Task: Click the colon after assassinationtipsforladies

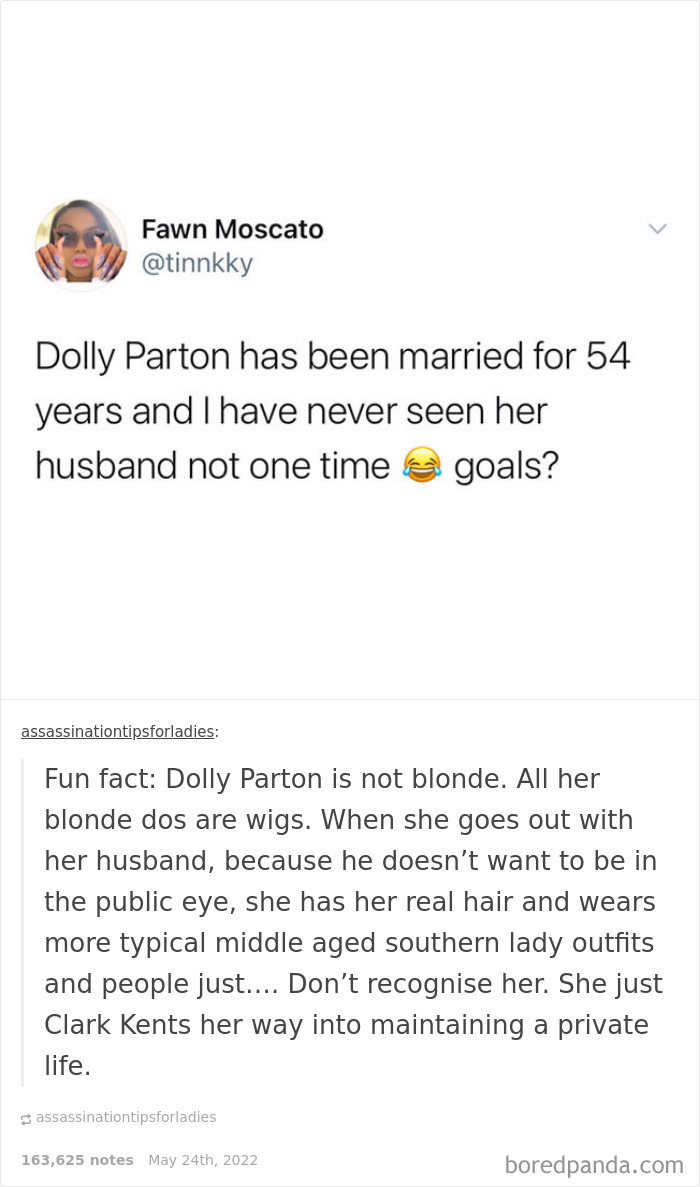Action: [x=216, y=731]
